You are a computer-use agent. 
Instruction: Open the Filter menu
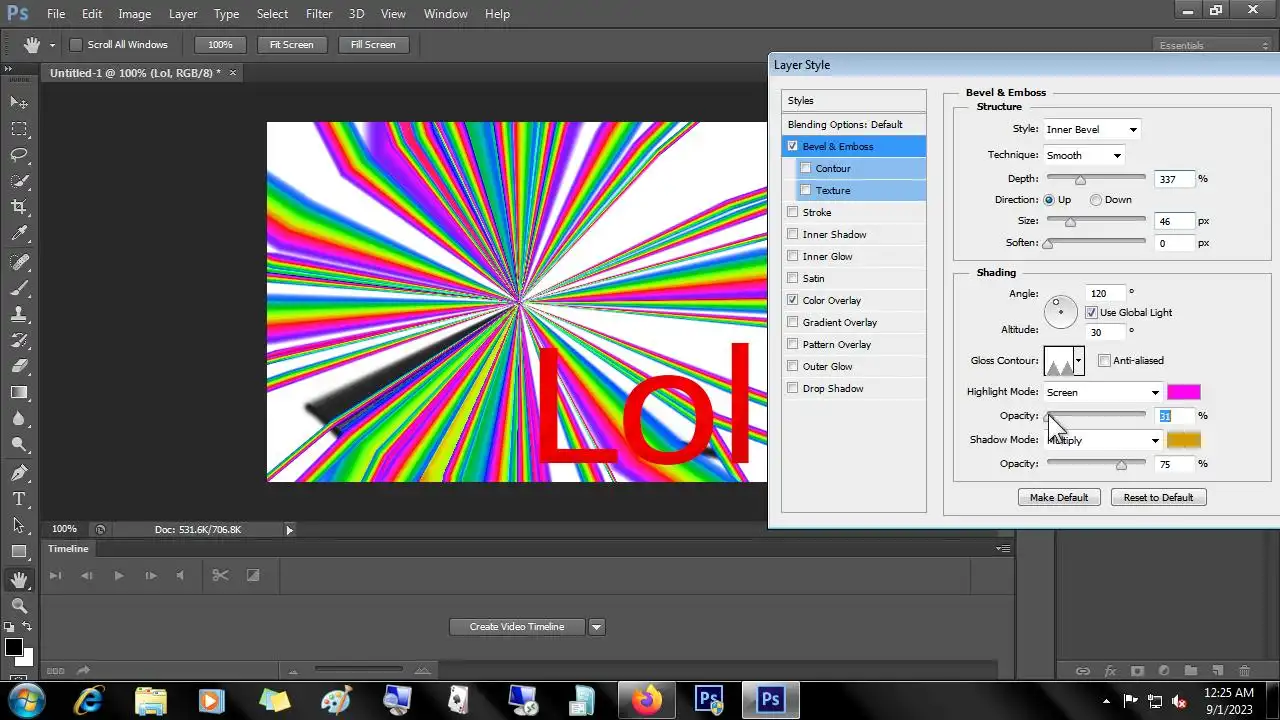click(x=319, y=14)
